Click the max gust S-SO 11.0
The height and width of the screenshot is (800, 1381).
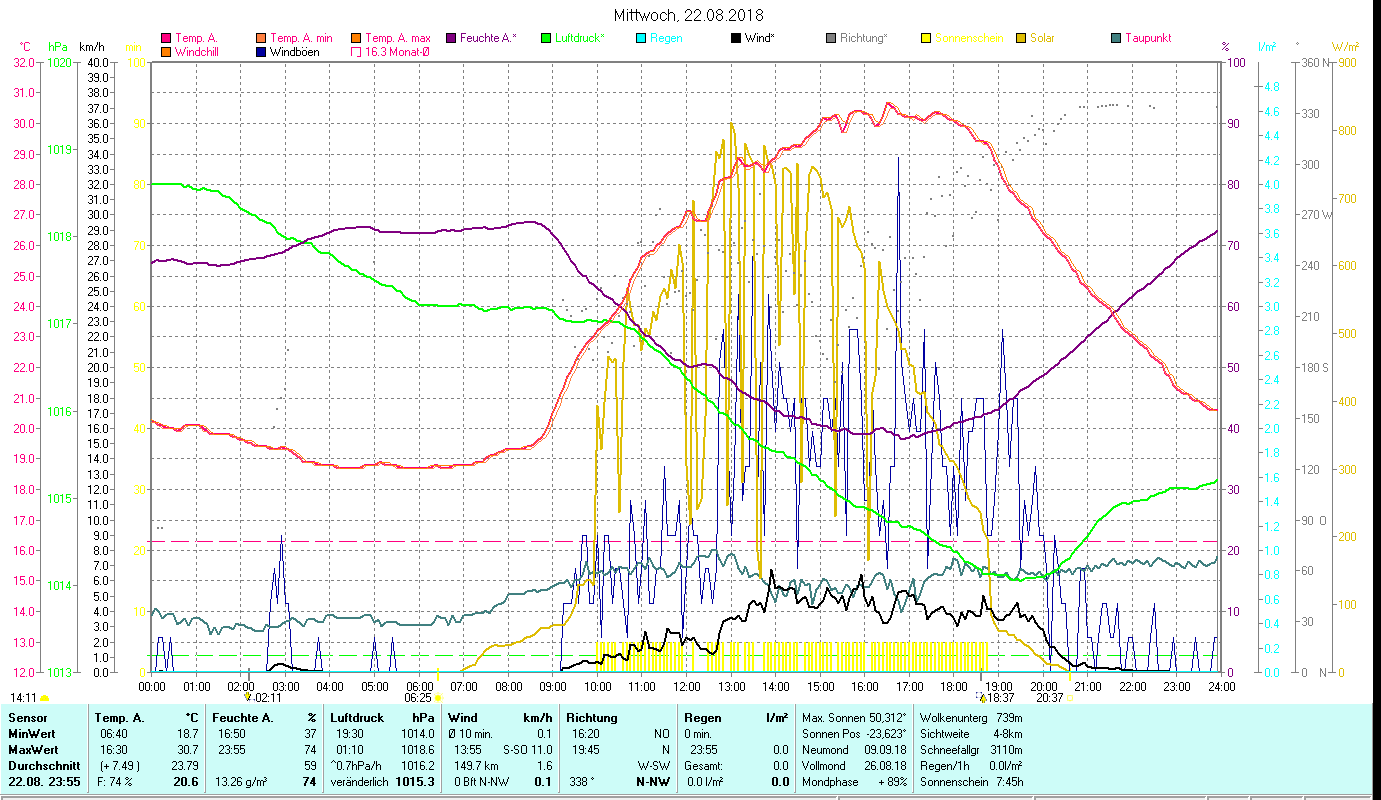[x=527, y=750]
